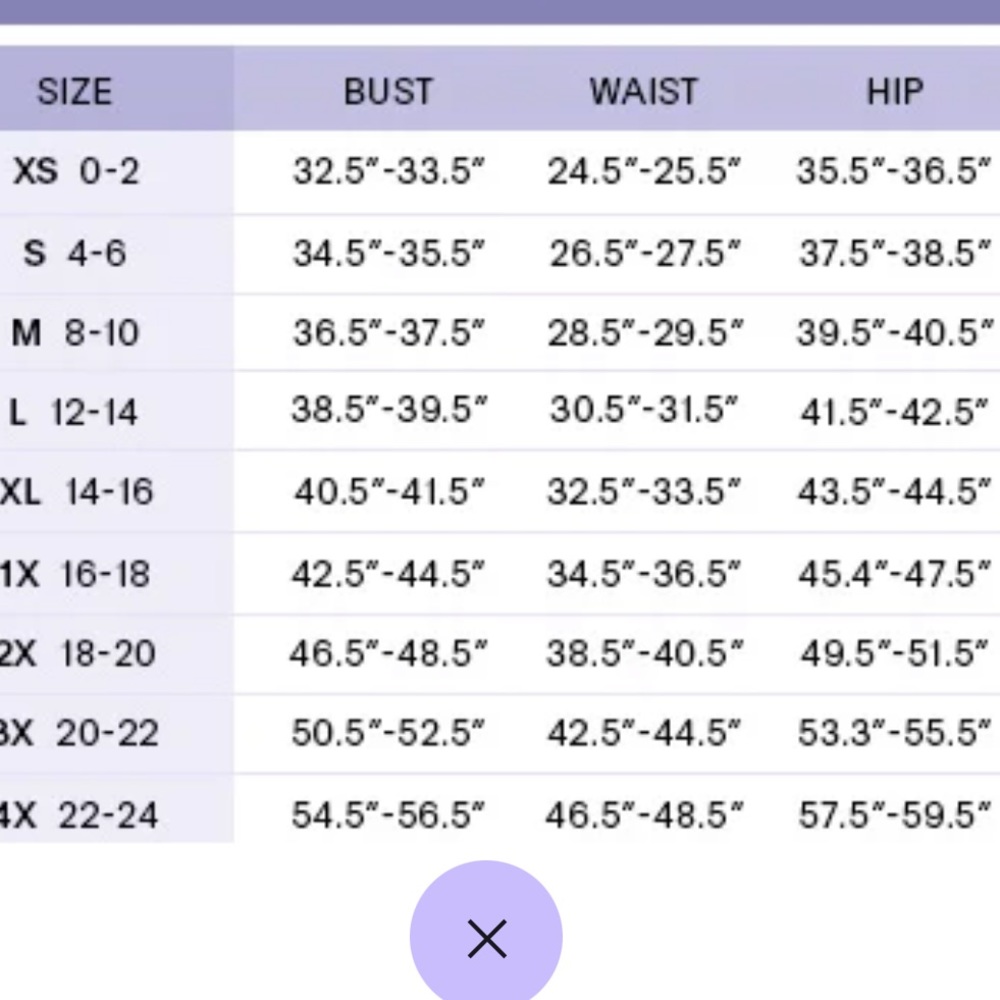Click the HIP column header
Screen dimensions: 1000x1000
coord(894,92)
